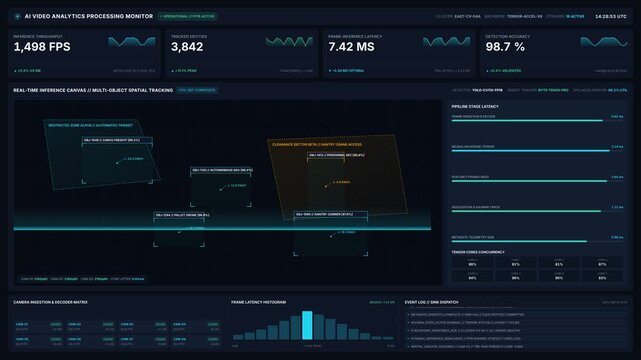This screenshot has height=360, width=641.
Task: Select the CHECKPOINT_HEARTBEAT_ACK event log row
Action: [x=517, y=331]
